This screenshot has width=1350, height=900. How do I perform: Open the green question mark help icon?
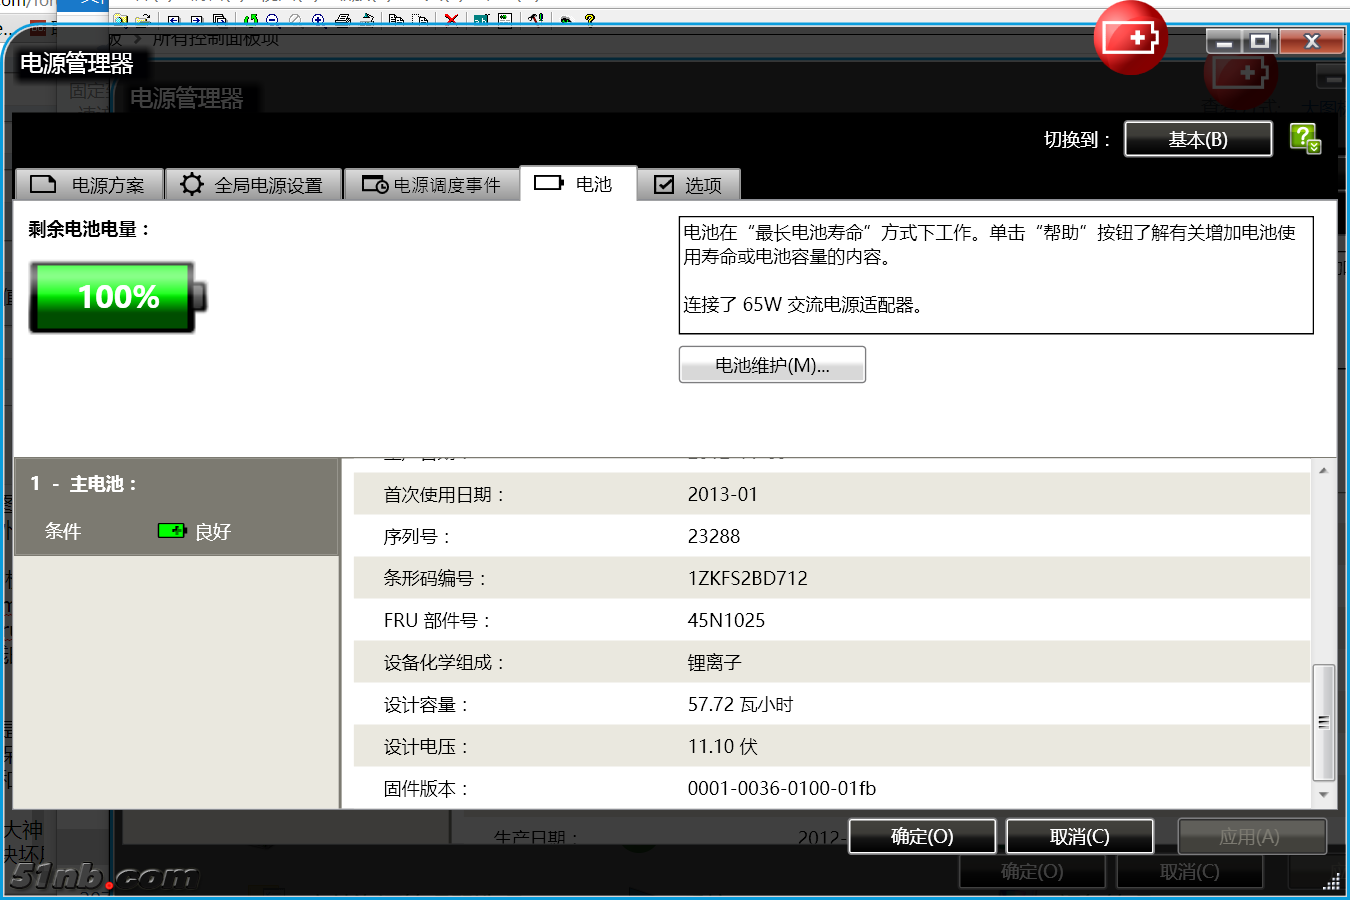point(1304,138)
